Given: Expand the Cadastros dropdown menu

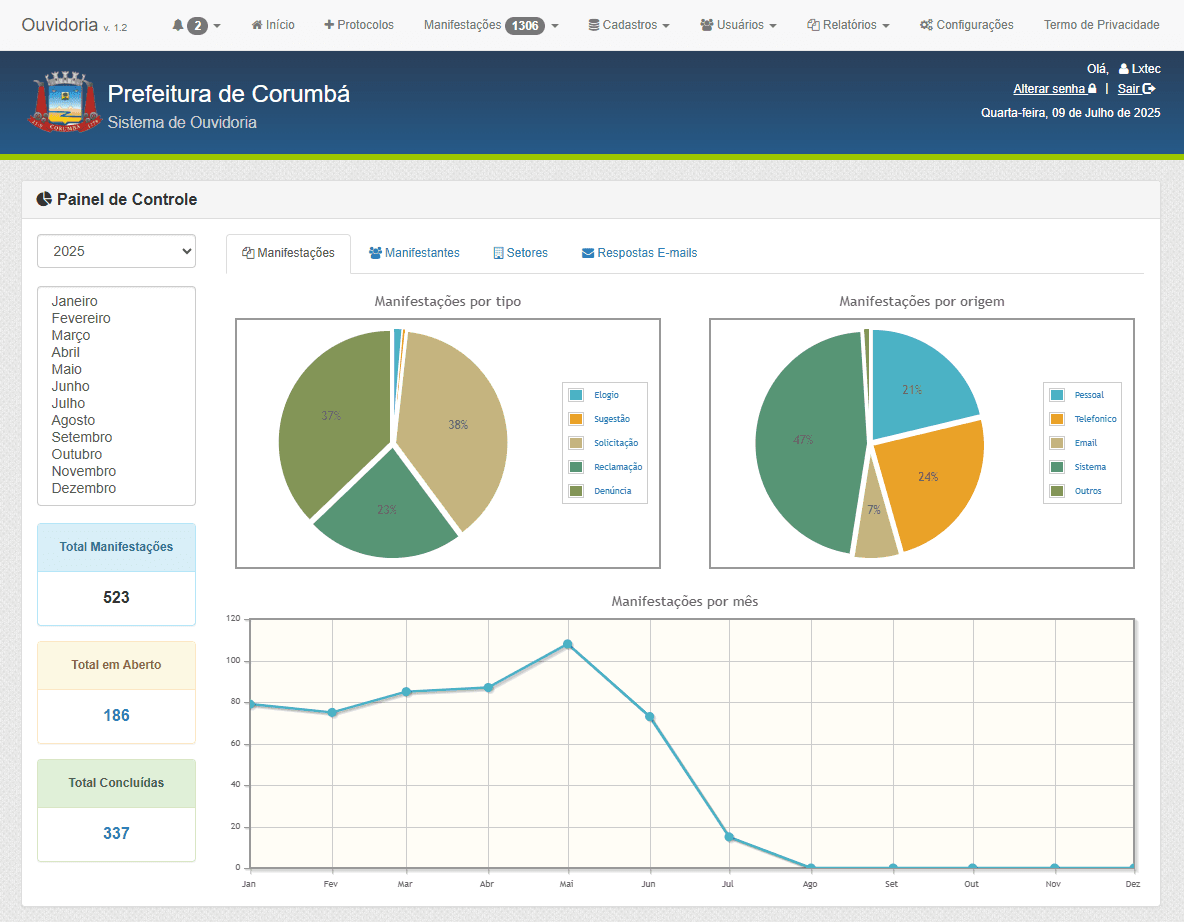Looking at the screenshot, I should click(x=629, y=25).
